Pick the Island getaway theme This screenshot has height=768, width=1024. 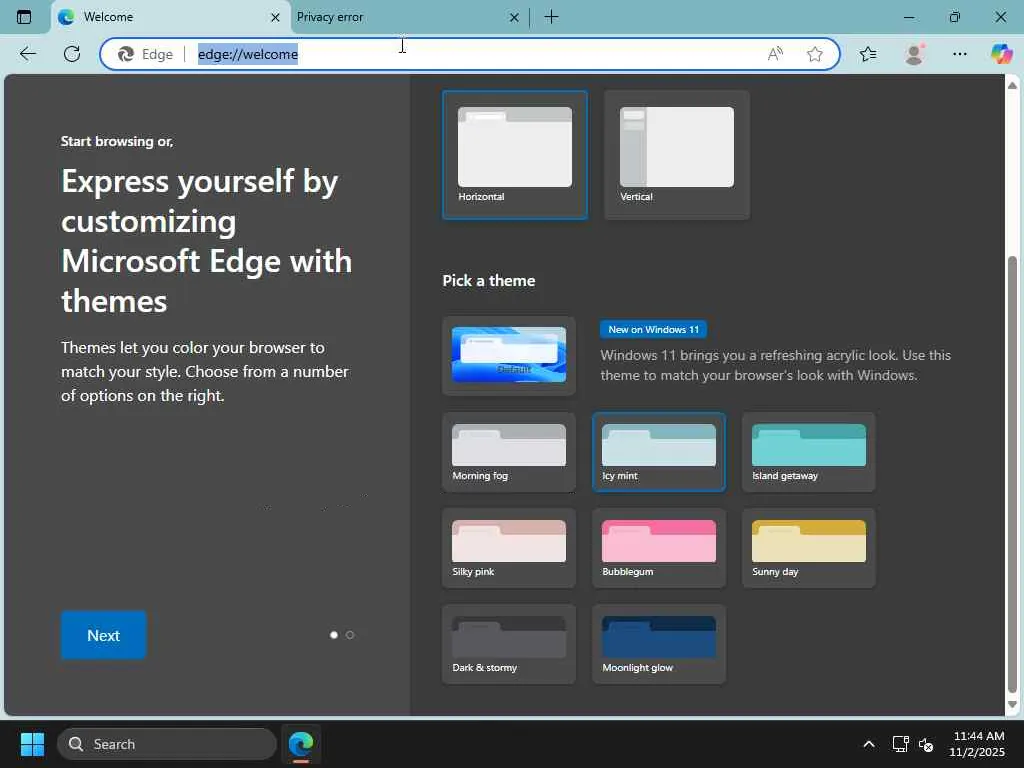[x=808, y=452]
